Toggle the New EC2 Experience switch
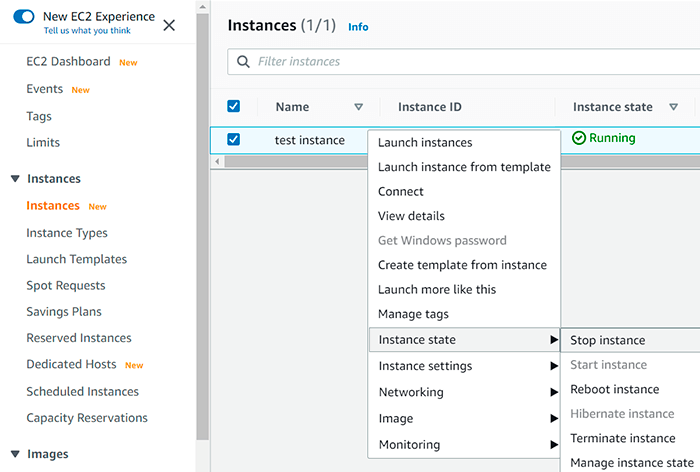 click(x=24, y=17)
